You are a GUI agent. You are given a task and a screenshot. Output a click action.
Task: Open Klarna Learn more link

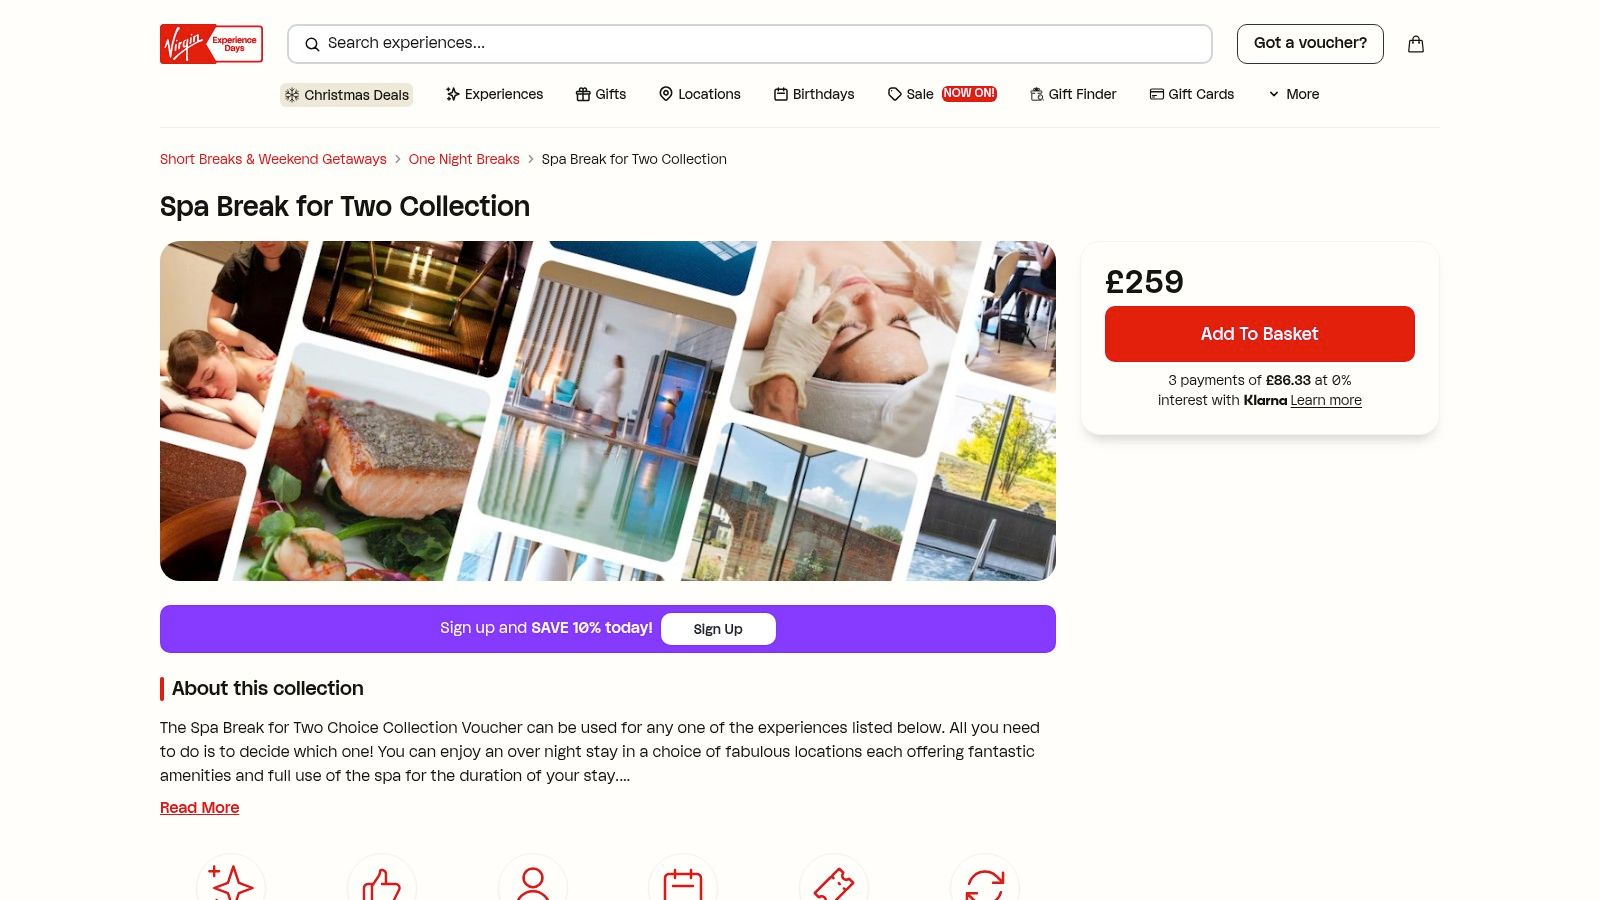point(1326,400)
